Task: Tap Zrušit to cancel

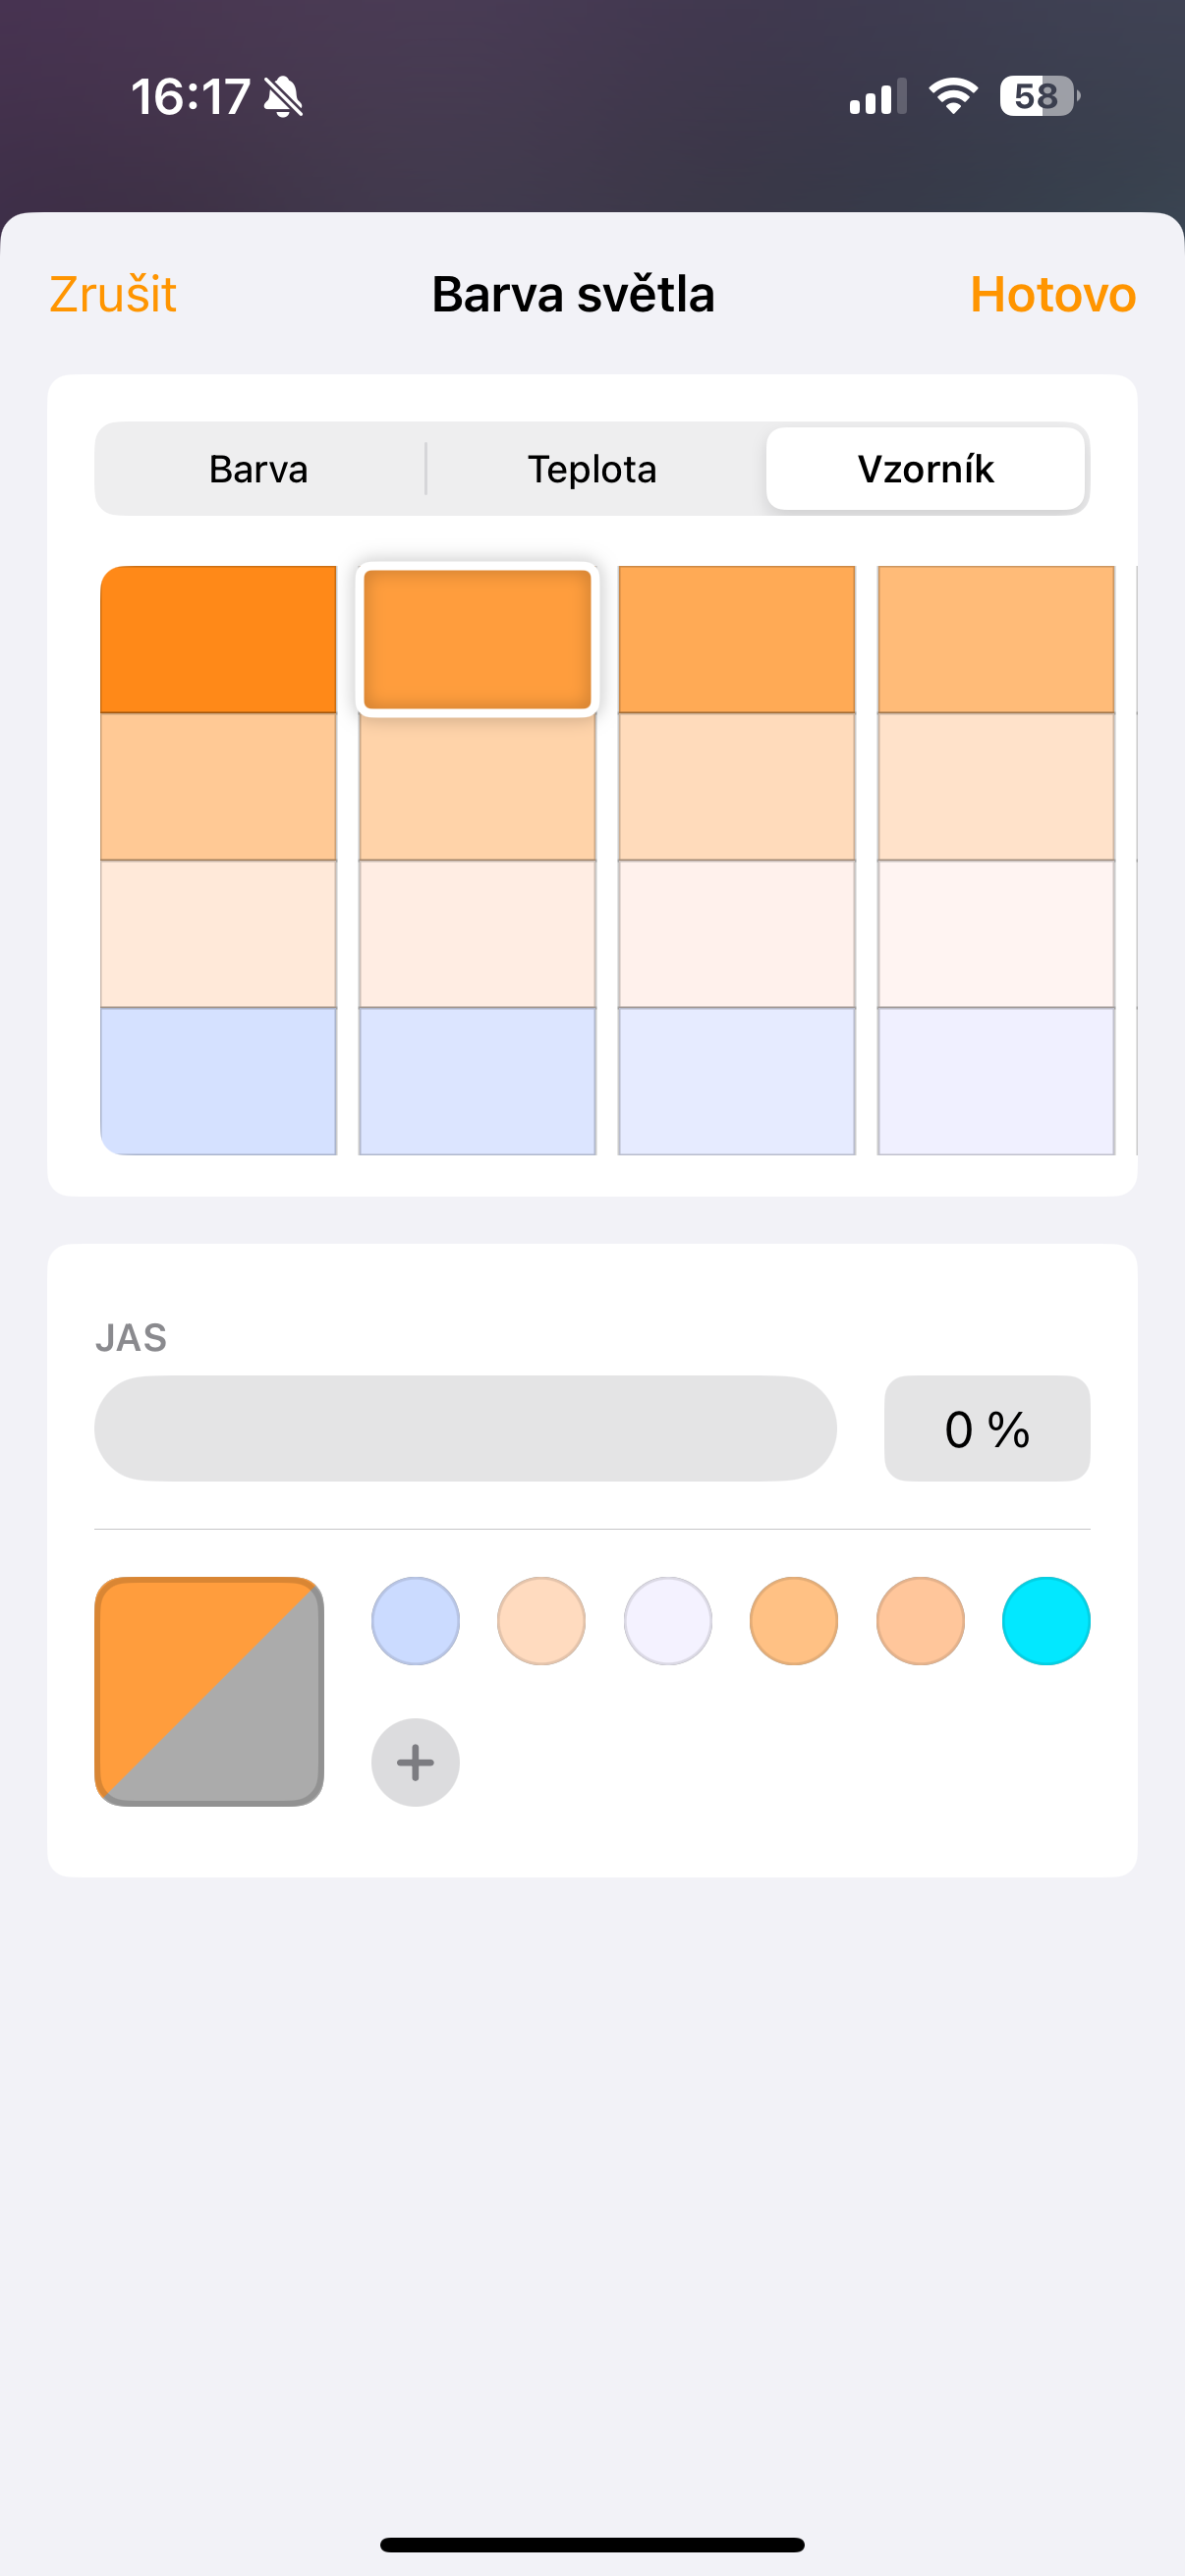Action: pos(113,294)
